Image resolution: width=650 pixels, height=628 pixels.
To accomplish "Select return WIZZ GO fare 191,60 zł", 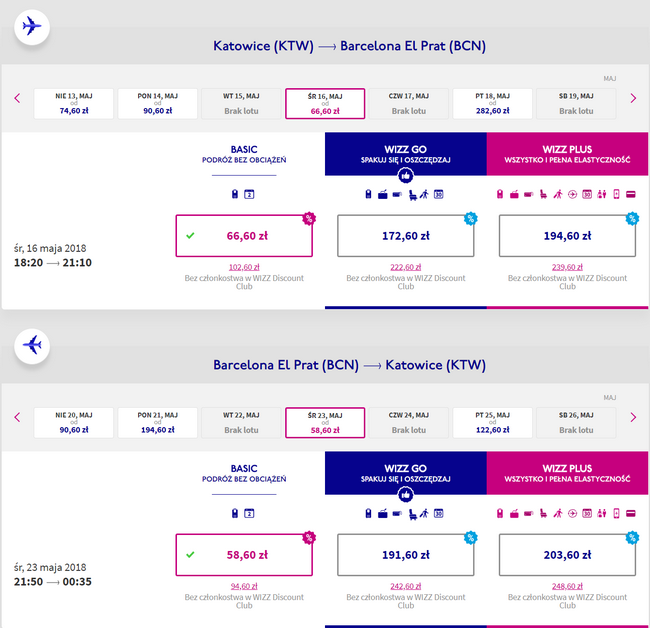I will [406, 555].
